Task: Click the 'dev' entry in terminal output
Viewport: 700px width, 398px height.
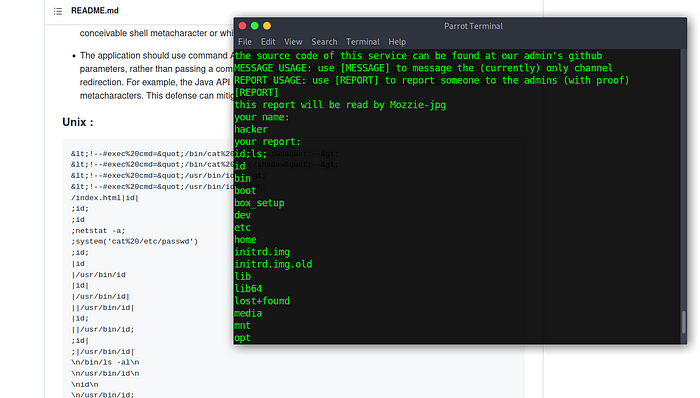Action: point(242,215)
